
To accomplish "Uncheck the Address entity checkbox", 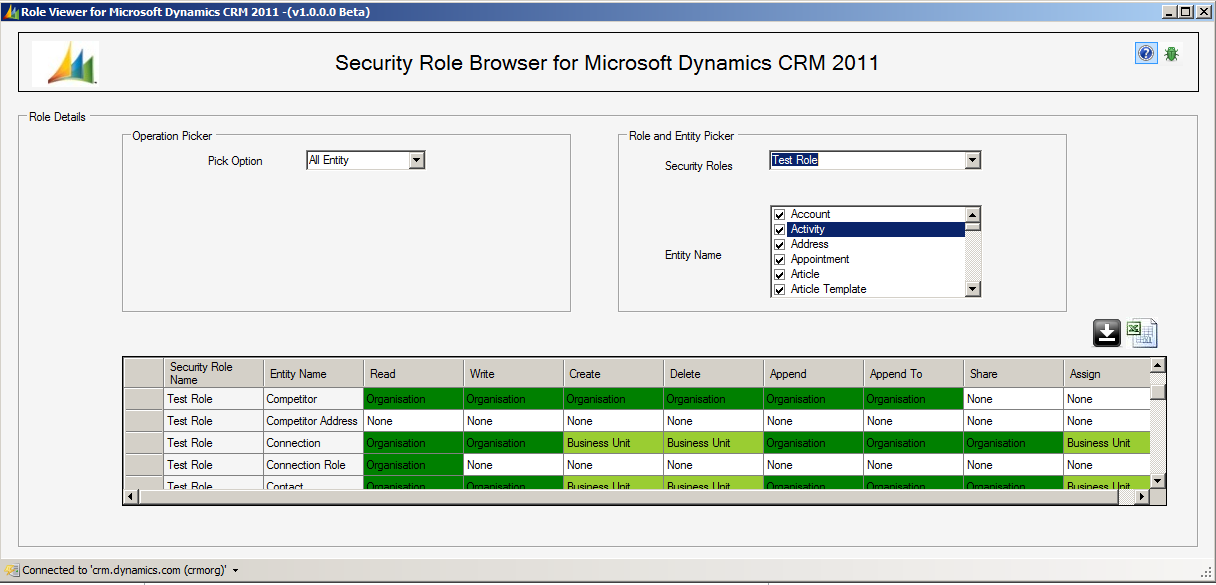I will pos(780,244).
